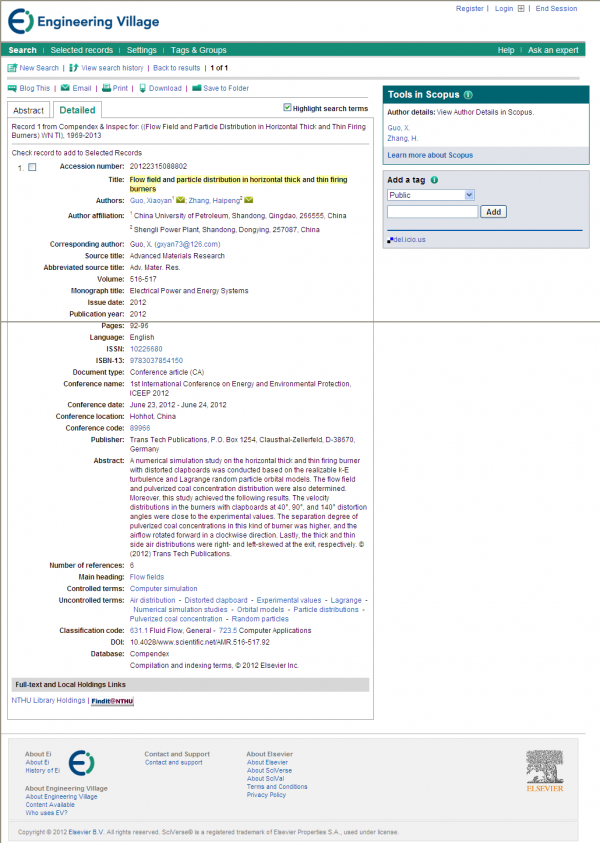Click the accession number 20122315088802
The width and height of the screenshot is (600, 843).
click(159, 166)
